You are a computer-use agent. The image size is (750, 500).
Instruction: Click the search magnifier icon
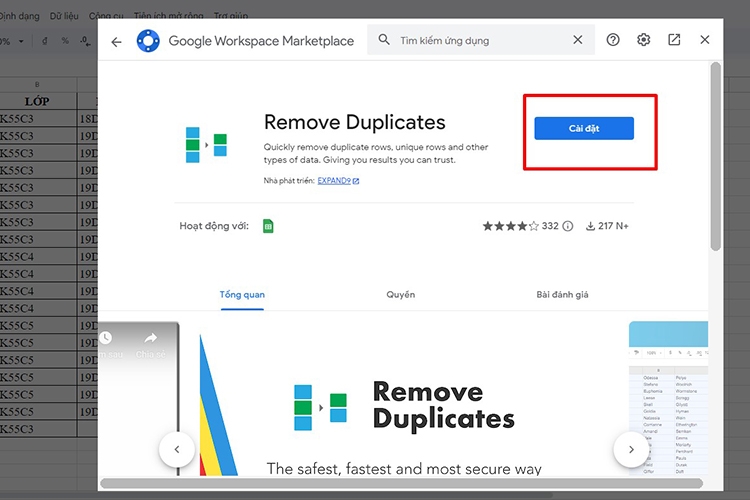384,40
